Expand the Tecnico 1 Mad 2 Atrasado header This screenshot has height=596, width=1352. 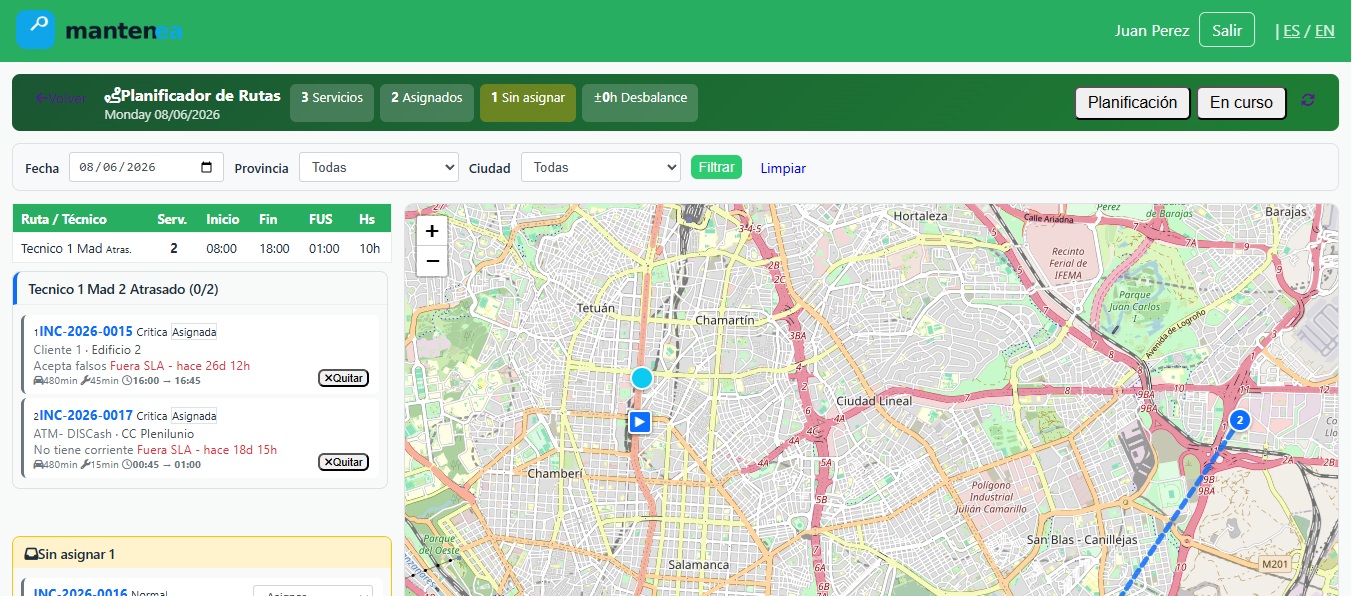click(201, 289)
